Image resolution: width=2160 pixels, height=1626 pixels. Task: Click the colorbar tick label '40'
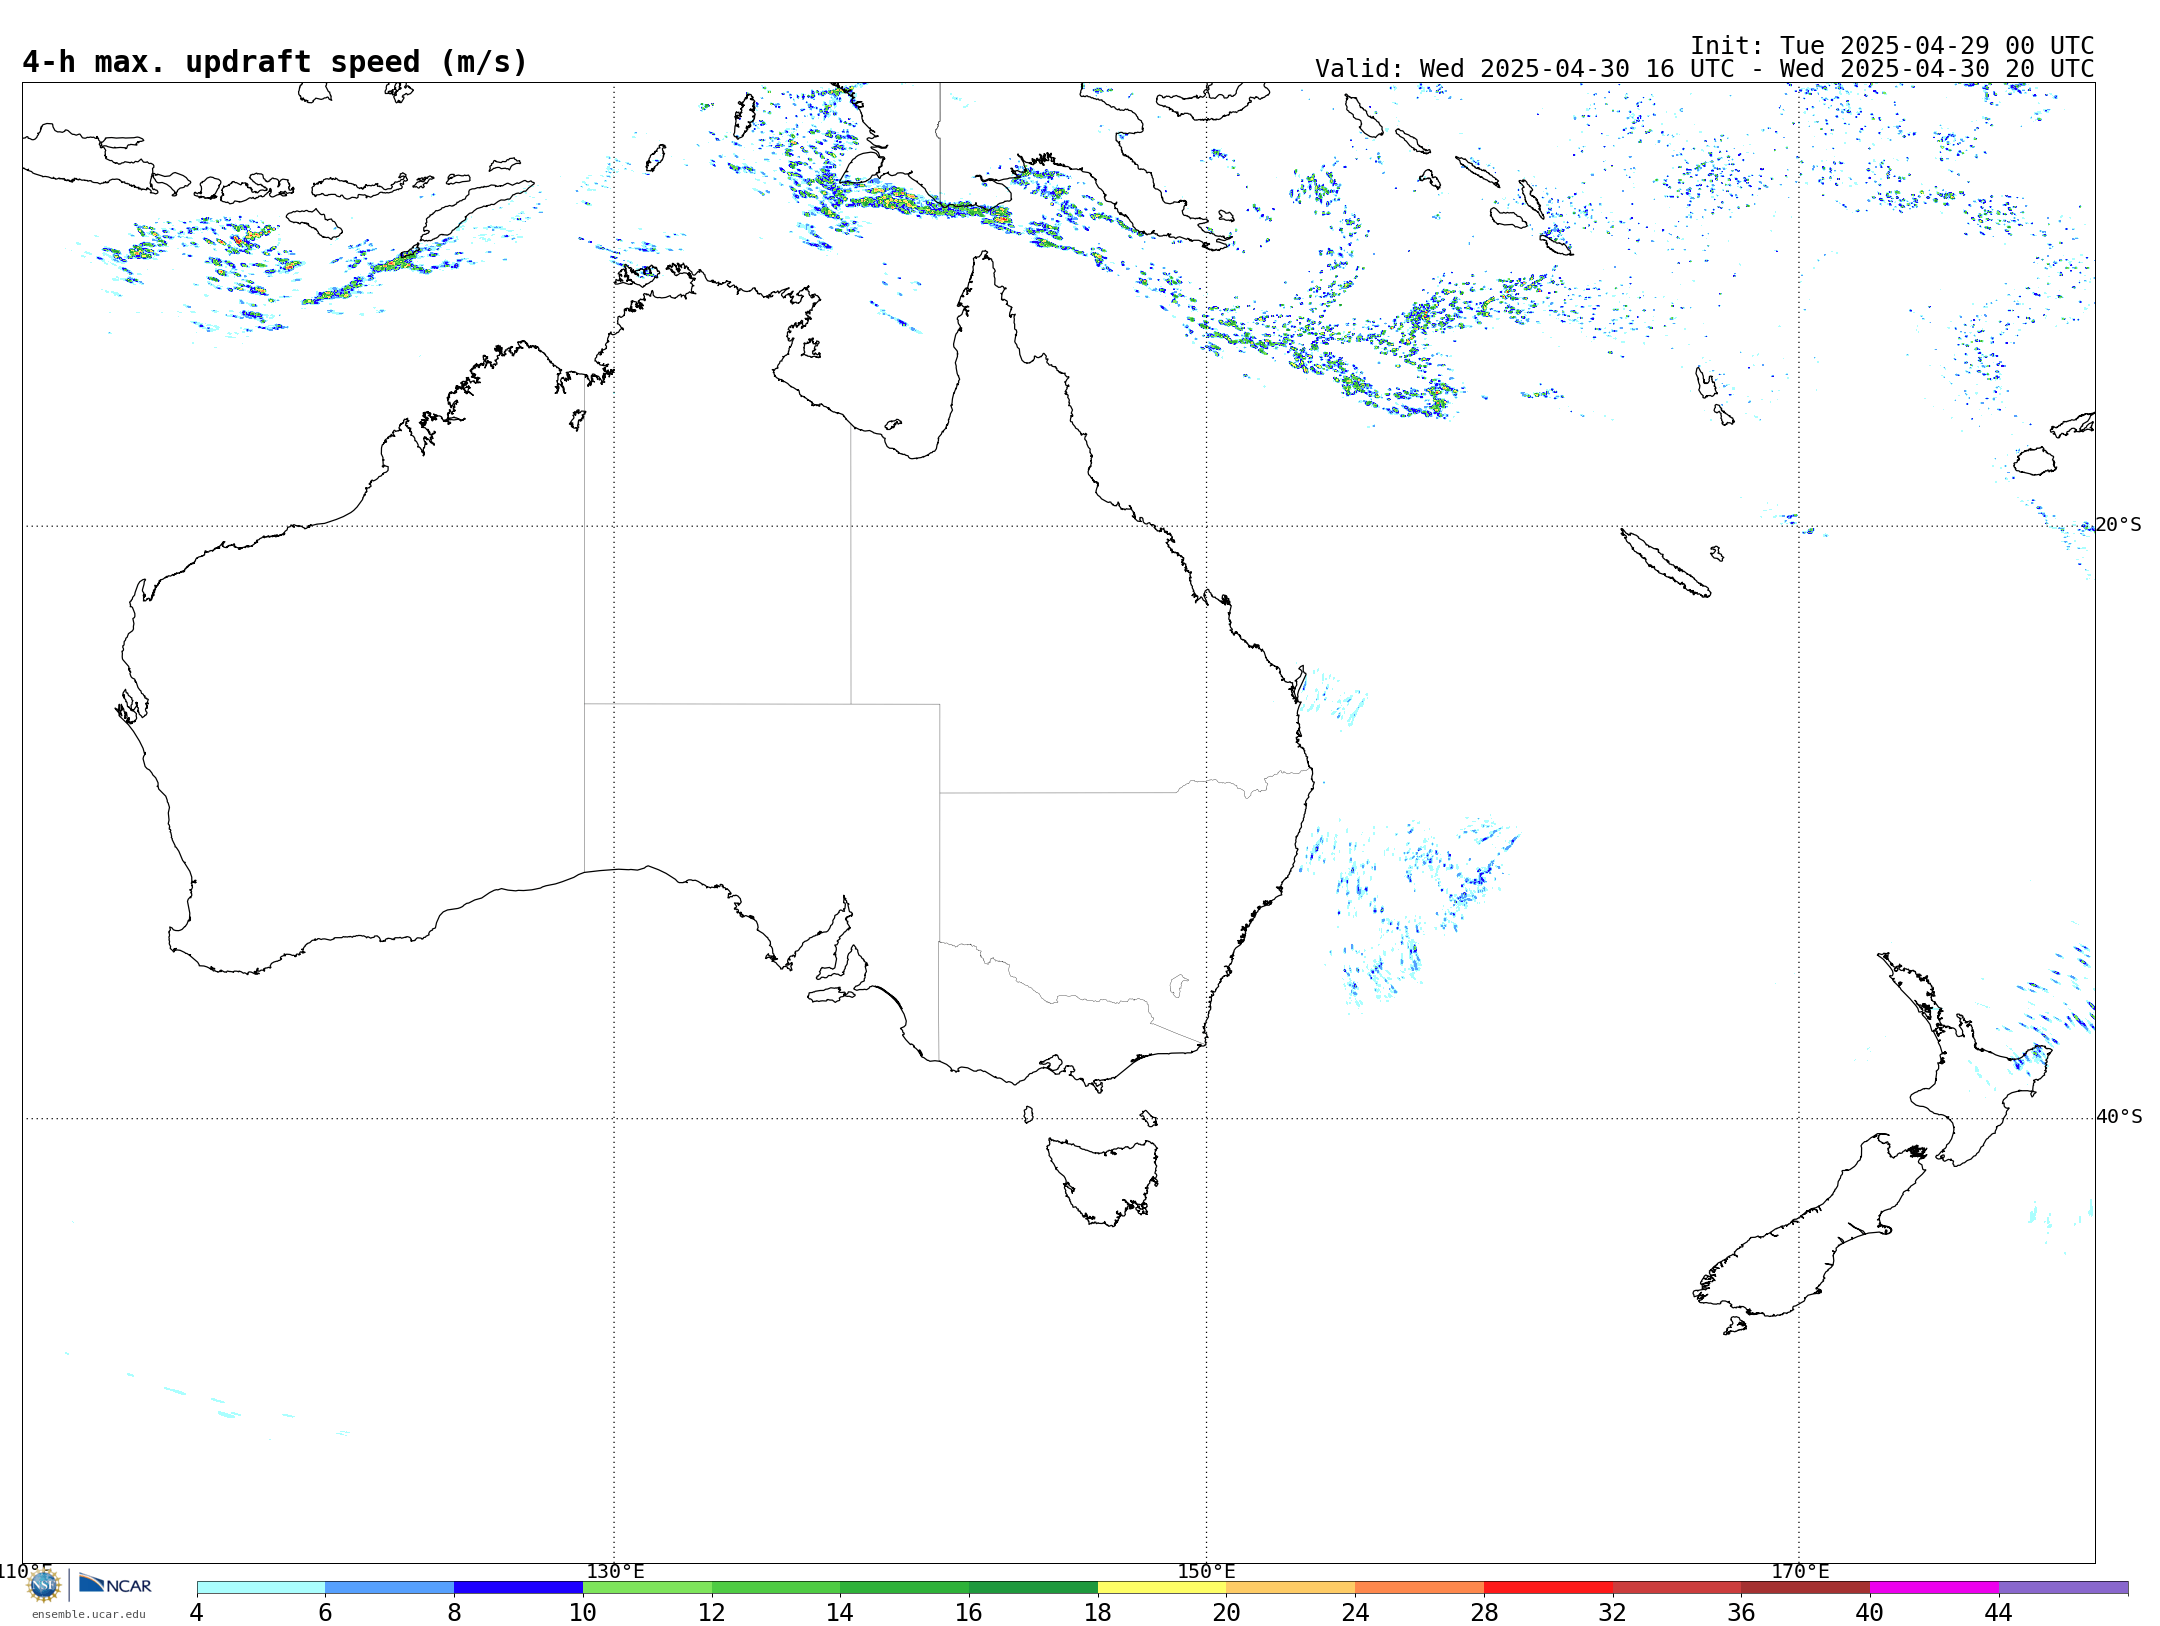[1870, 1612]
